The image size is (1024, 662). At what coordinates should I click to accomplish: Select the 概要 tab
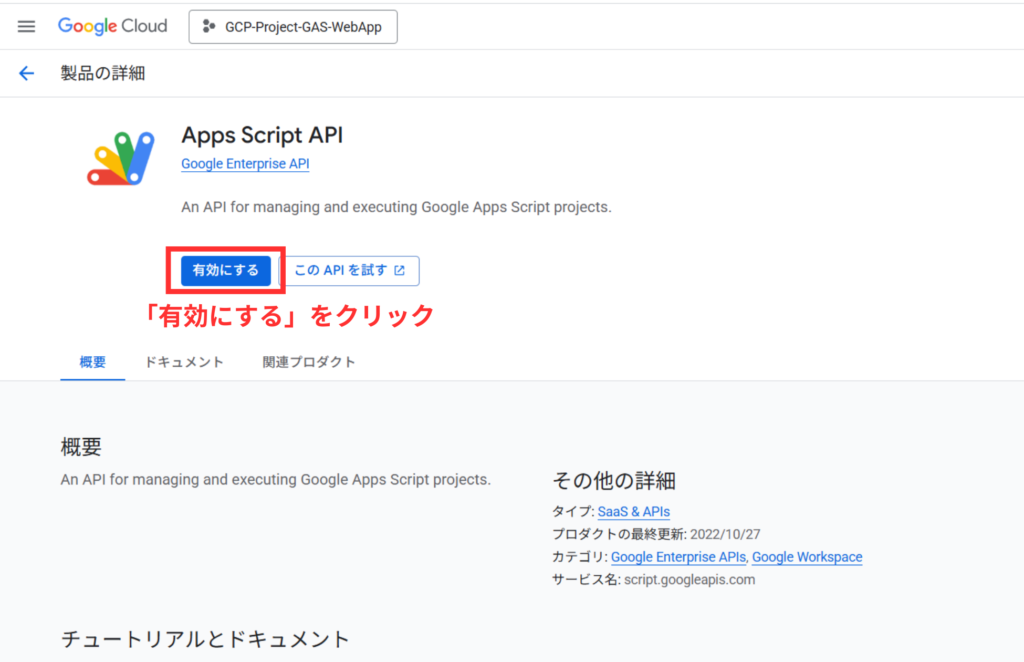point(93,362)
